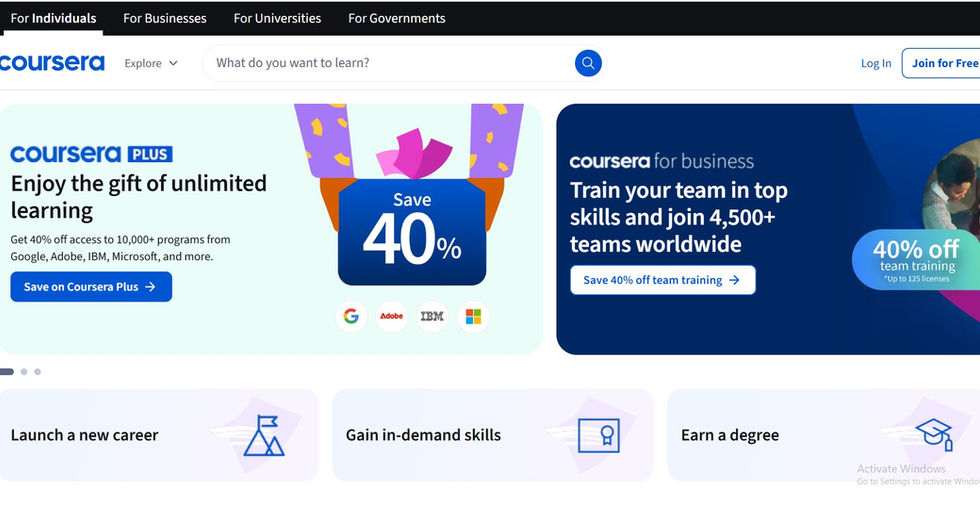Expand the Explore dropdown menu
The width and height of the screenshot is (980, 507).
tap(151, 63)
